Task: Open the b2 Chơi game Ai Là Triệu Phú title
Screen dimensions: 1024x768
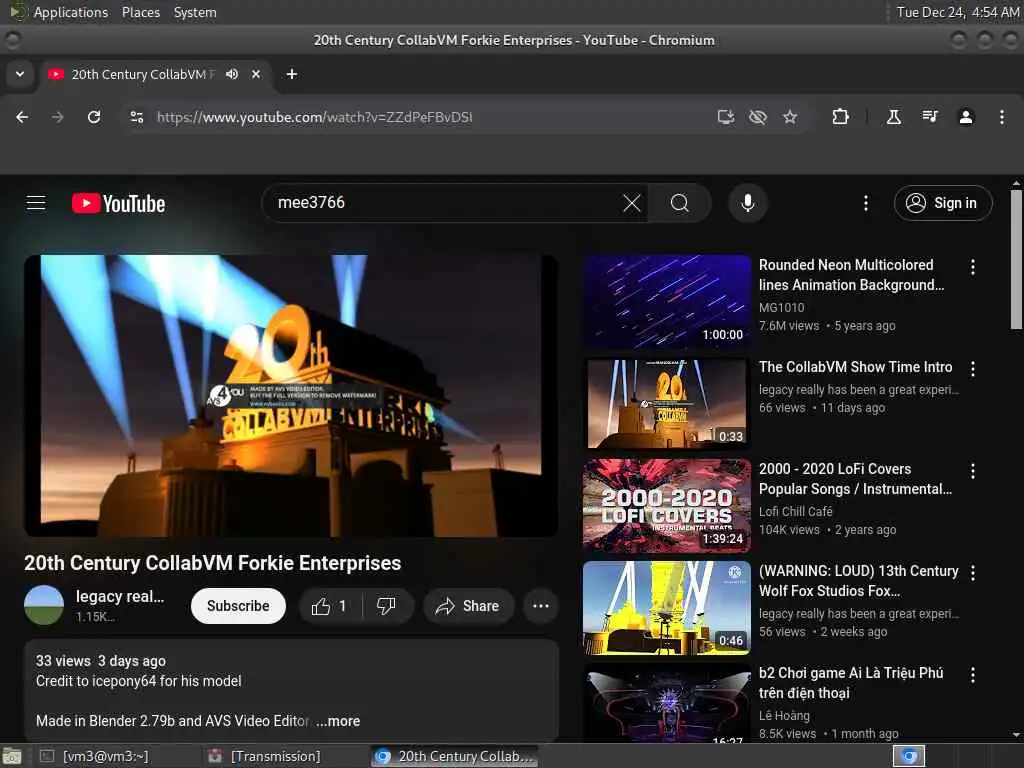Action: (x=851, y=682)
